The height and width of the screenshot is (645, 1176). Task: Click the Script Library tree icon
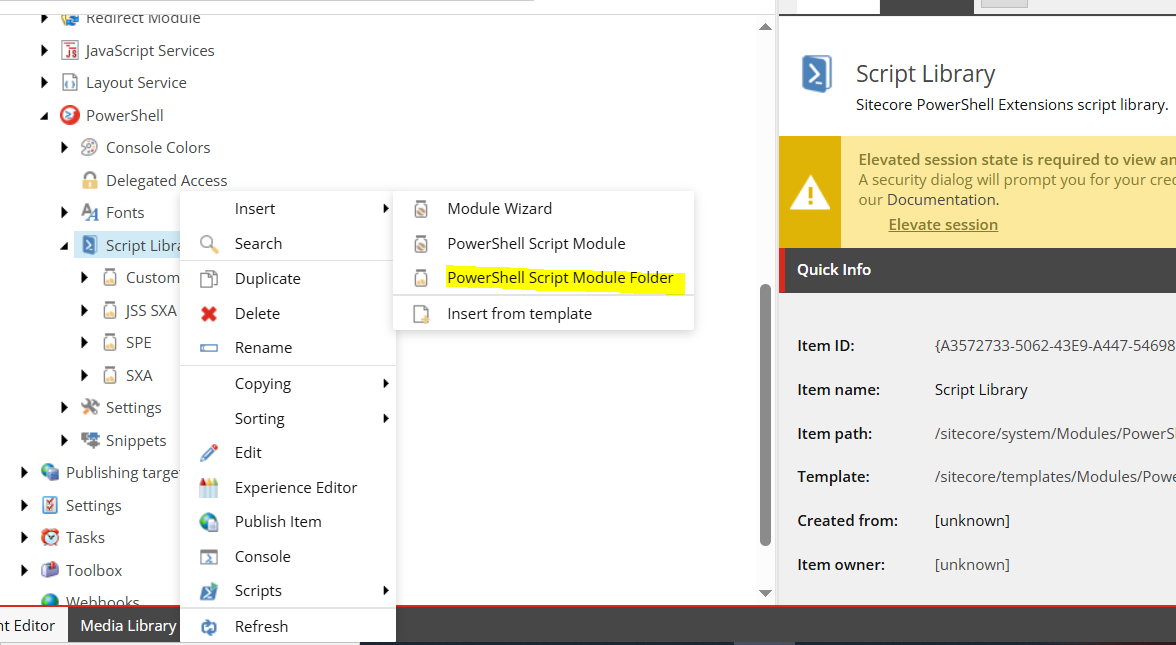coord(89,245)
